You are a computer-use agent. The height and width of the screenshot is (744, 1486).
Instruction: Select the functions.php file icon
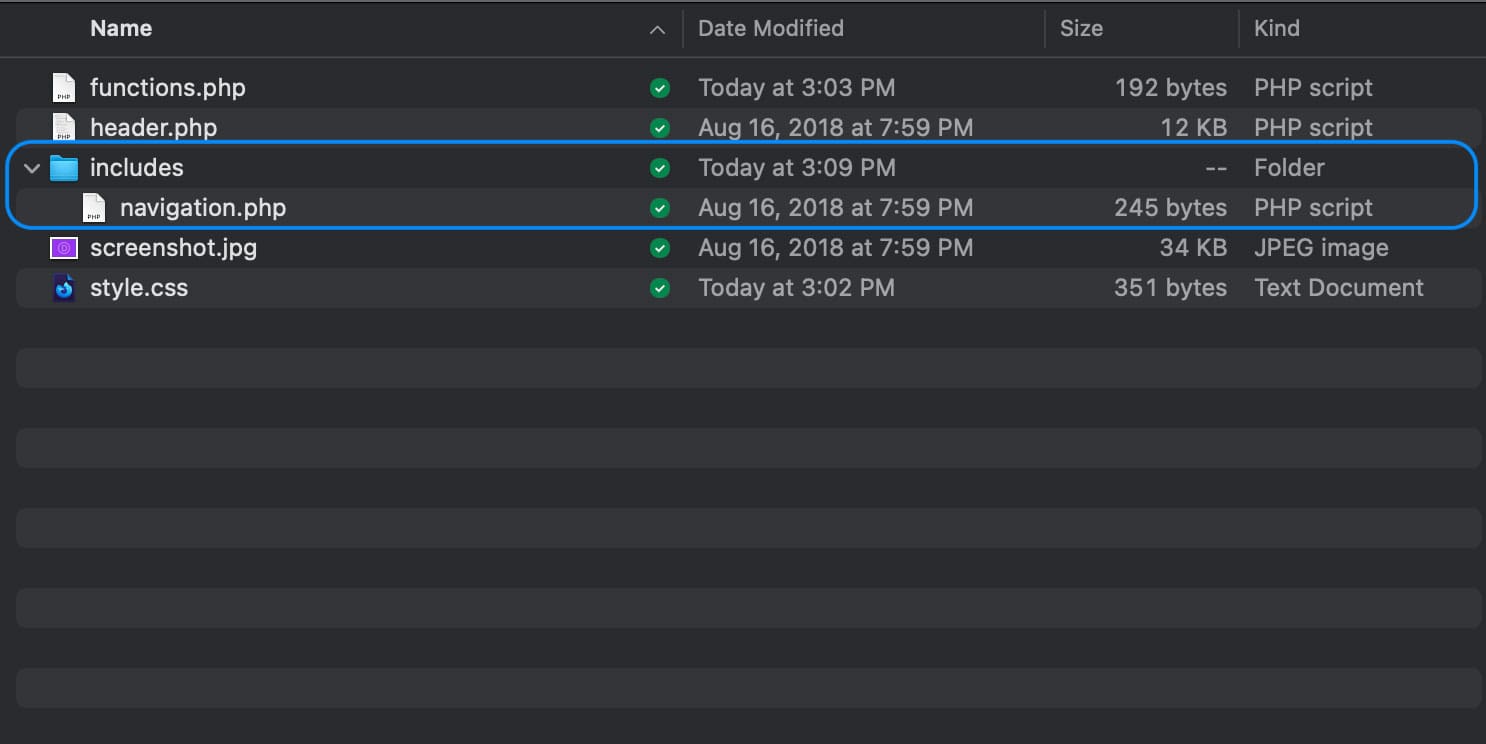pos(64,88)
